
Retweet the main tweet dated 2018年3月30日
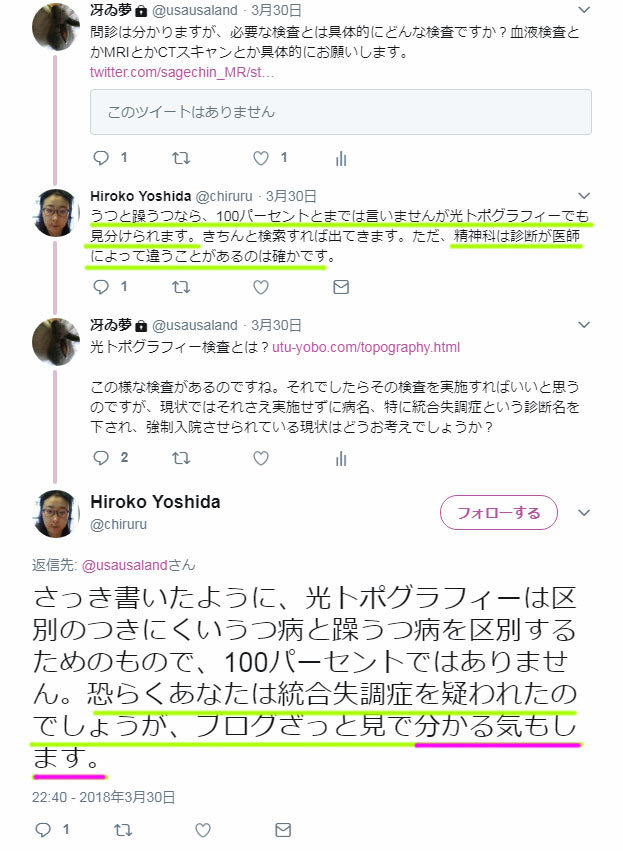click(x=123, y=830)
